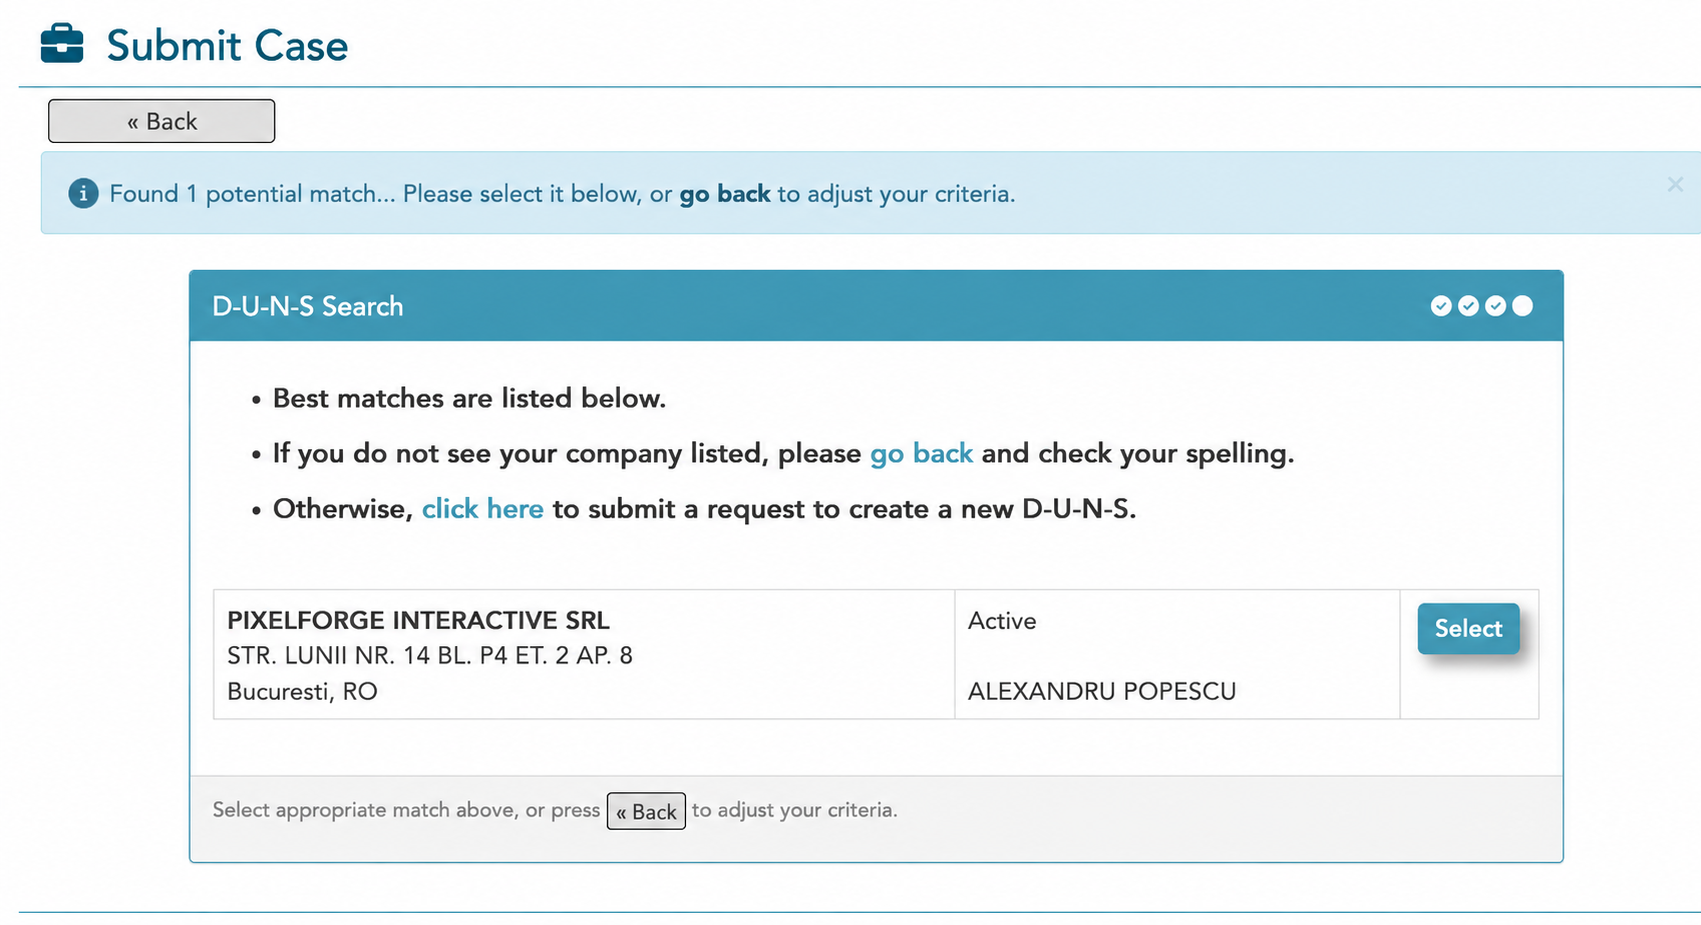Click the D-U-N-S Search panel header
Image resolution: width=1701 pixels, height=925 pixels.
pos(876,306)
